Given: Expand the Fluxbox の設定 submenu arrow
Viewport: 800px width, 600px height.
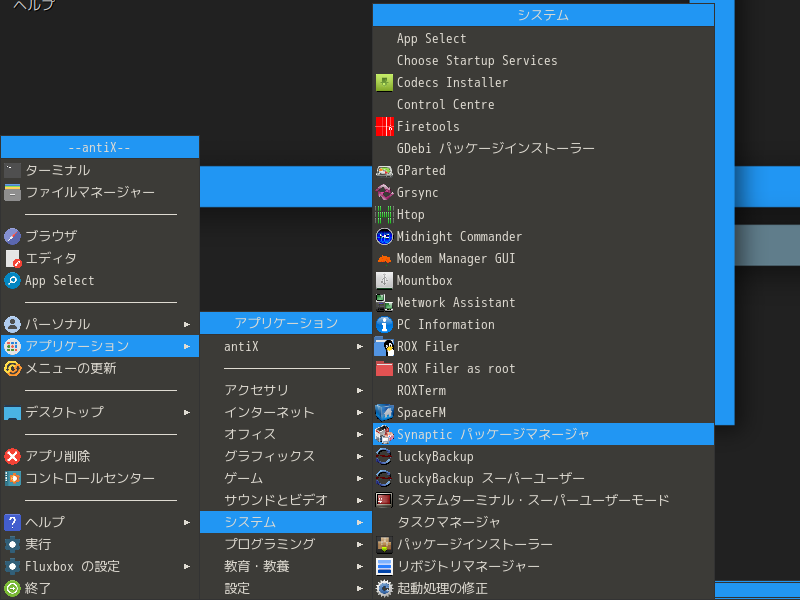Looking at the screenshot, I should (187, 566).
